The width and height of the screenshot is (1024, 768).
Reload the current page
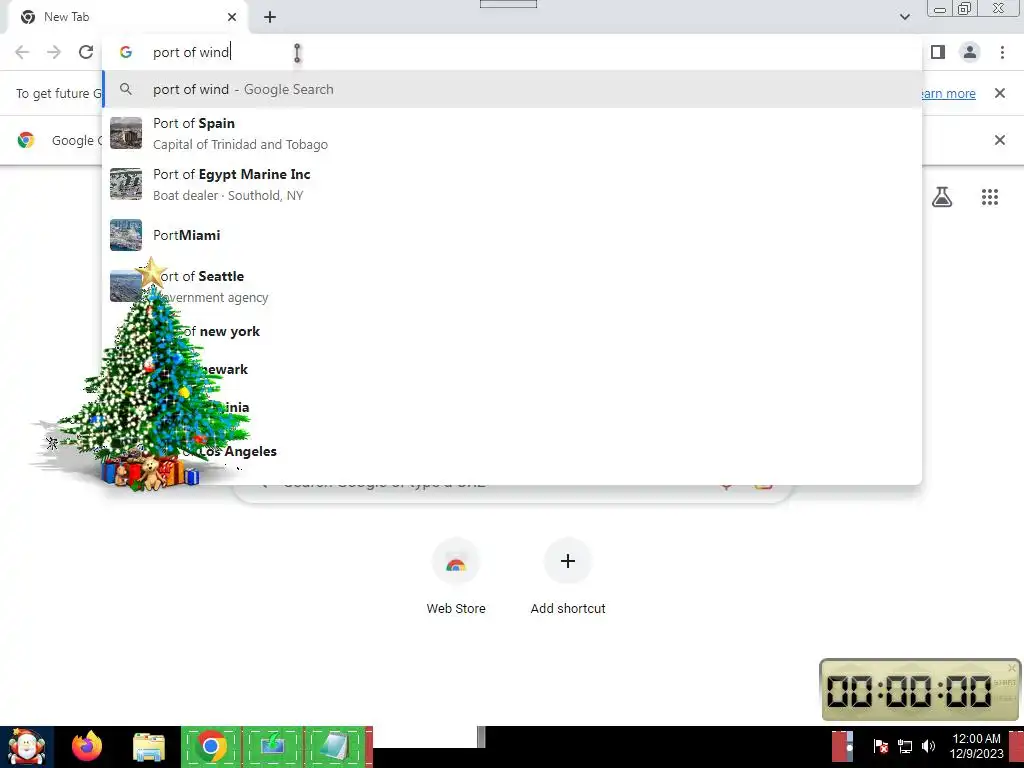[86, 52]
